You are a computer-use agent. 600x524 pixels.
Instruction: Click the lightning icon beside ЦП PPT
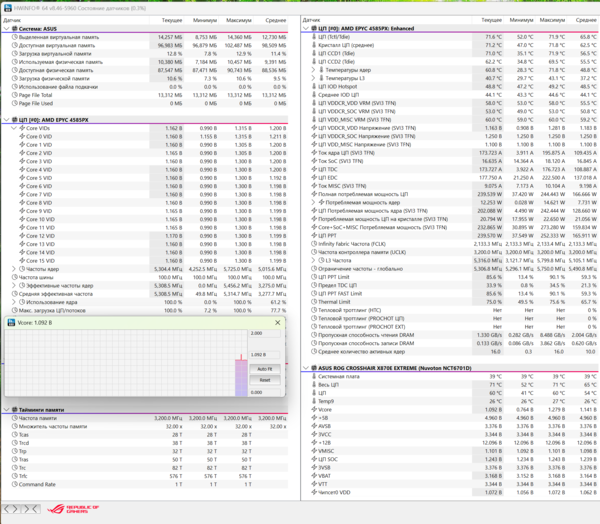(314, 235)
